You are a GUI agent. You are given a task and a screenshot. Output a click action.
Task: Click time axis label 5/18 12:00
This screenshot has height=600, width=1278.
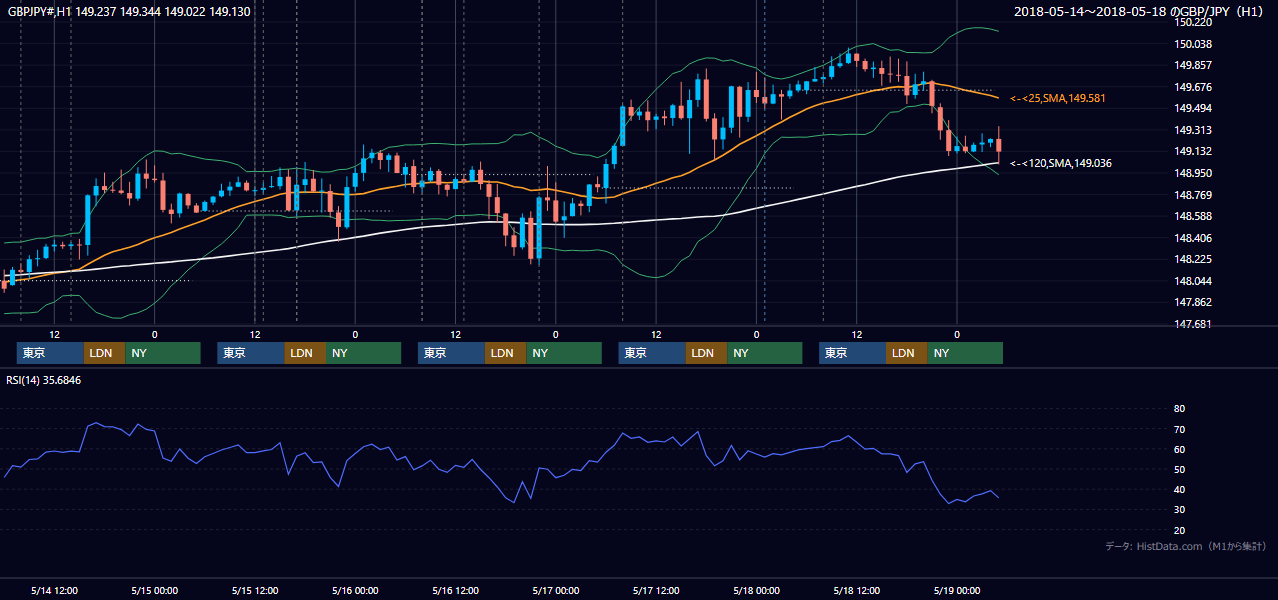pyautogui.click(x=857, y=590)
